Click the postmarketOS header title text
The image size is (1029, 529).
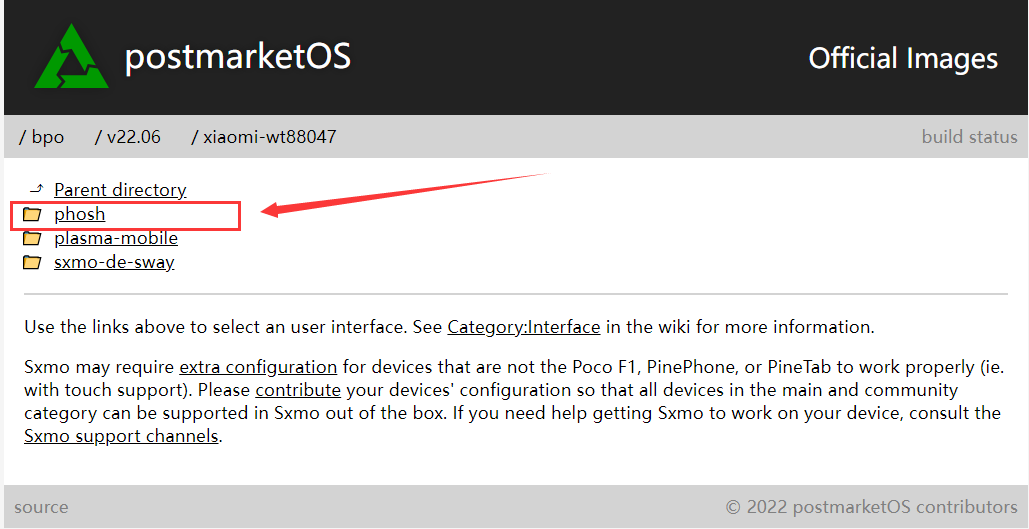(237, 57)
